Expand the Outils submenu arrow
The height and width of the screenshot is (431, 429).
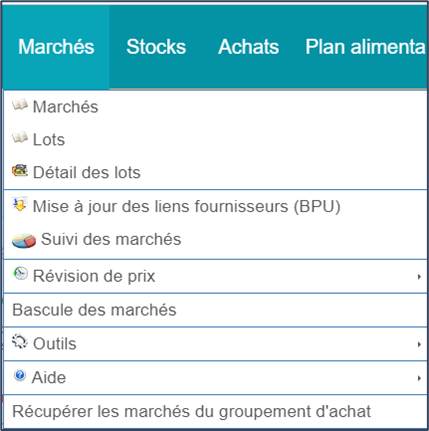click(x=419, y=344)
